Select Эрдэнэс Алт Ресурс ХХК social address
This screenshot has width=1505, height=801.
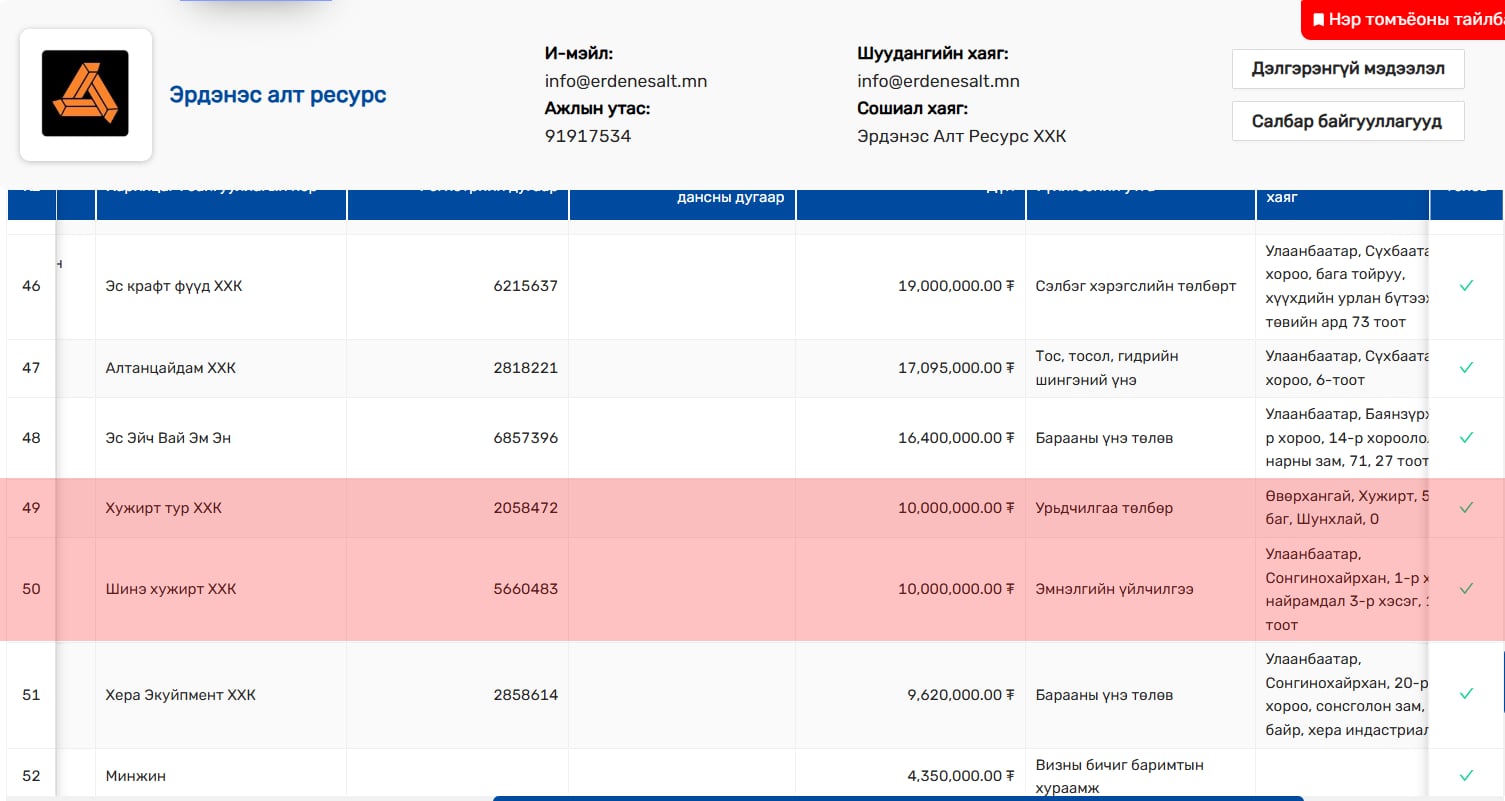[962, 136]
